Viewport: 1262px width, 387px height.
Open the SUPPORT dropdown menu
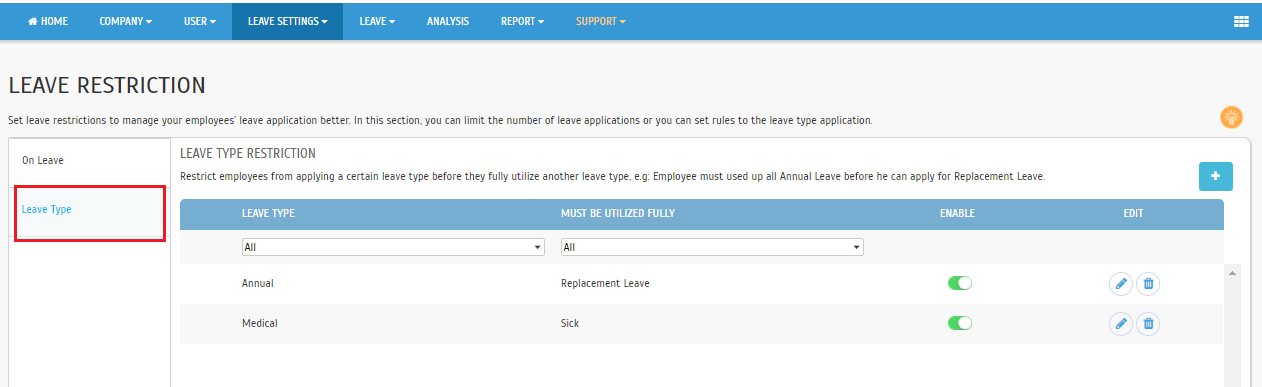(x=600, y=21)
